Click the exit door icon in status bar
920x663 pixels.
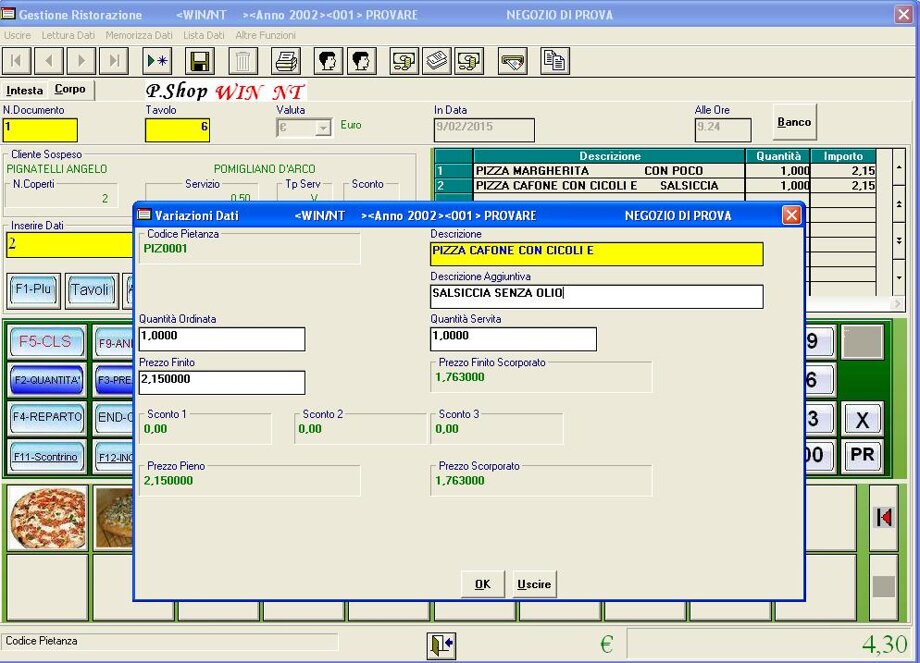(442, 645)
